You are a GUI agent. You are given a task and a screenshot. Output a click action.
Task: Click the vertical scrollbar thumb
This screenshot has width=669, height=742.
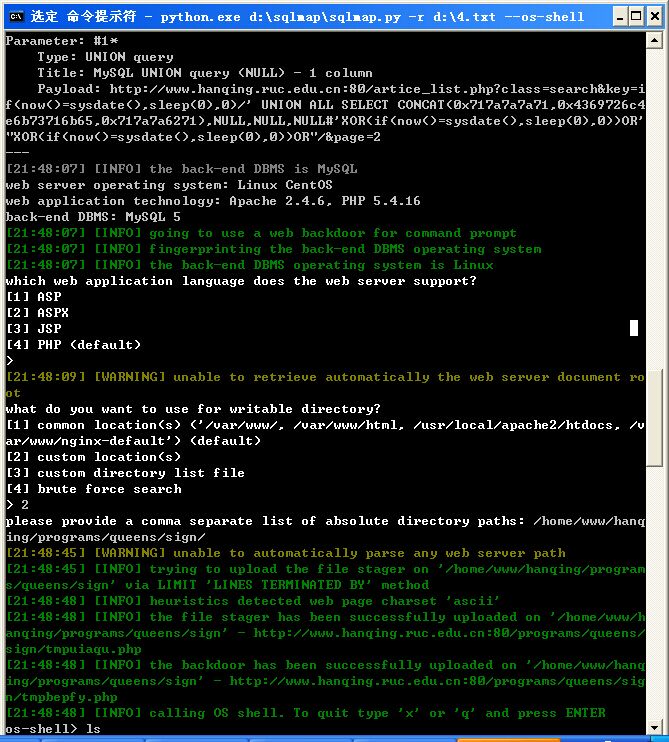[654, 418]
